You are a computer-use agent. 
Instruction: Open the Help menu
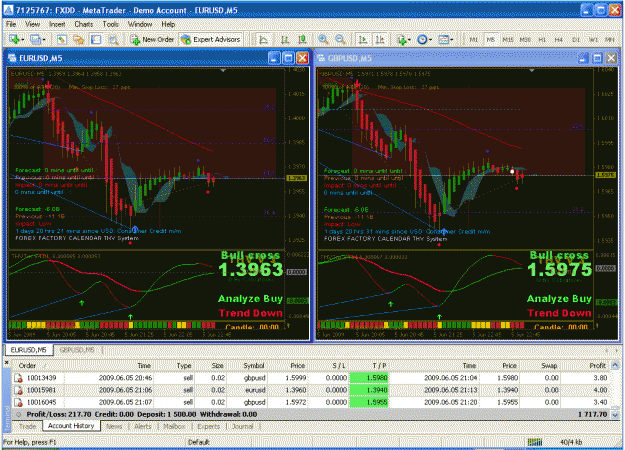coord(168,24)
